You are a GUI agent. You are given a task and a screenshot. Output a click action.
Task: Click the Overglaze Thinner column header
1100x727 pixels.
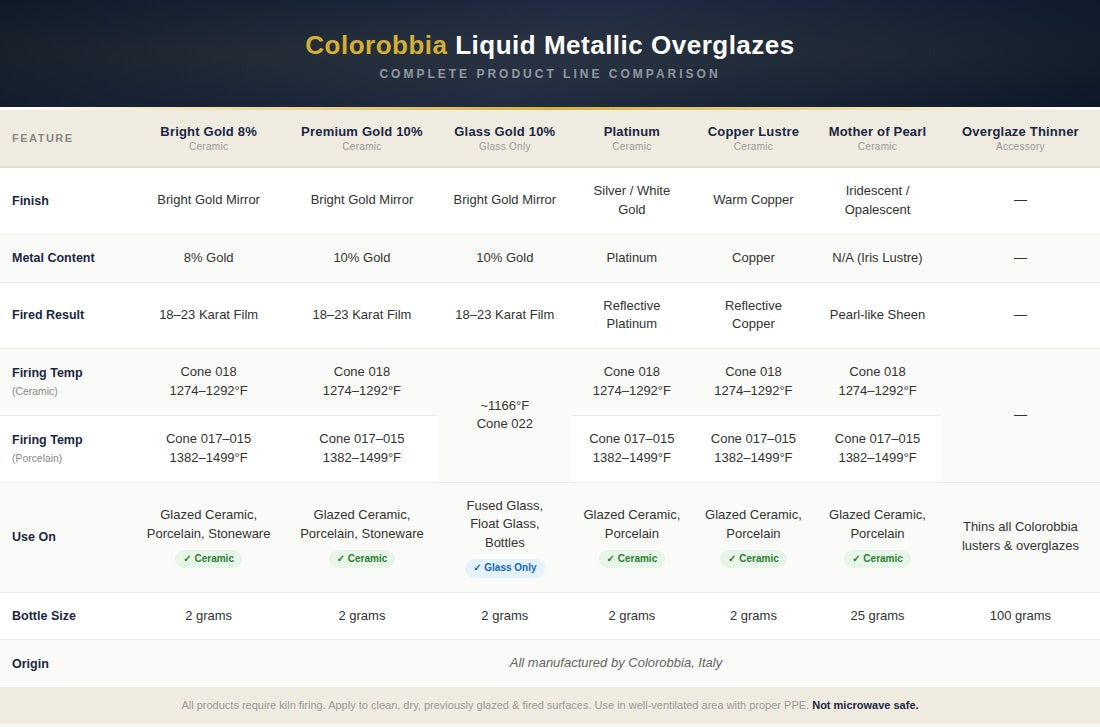(x=1020, y=138)
